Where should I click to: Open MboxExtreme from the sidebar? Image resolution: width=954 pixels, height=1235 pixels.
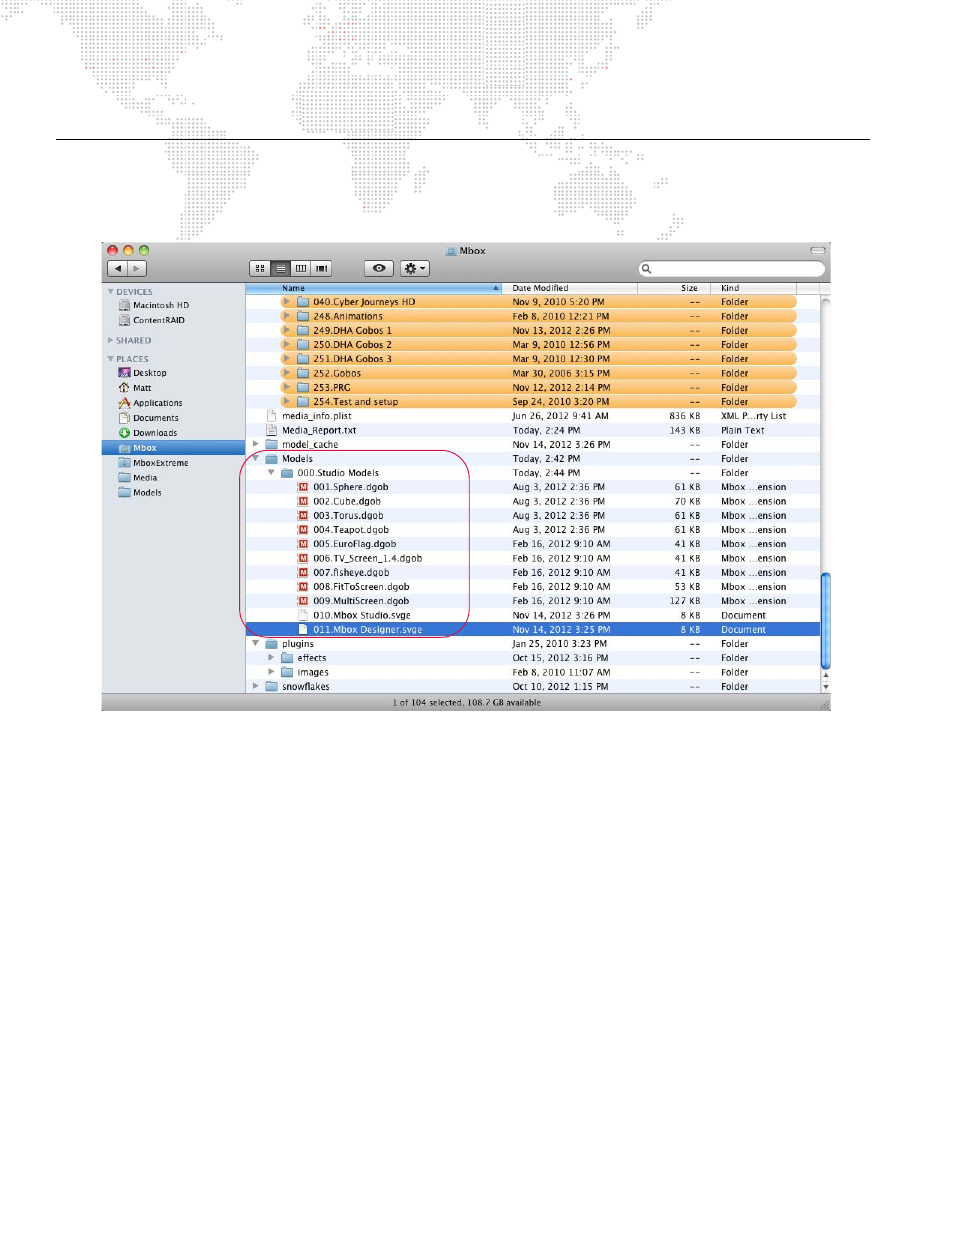(x=160, y=463)
